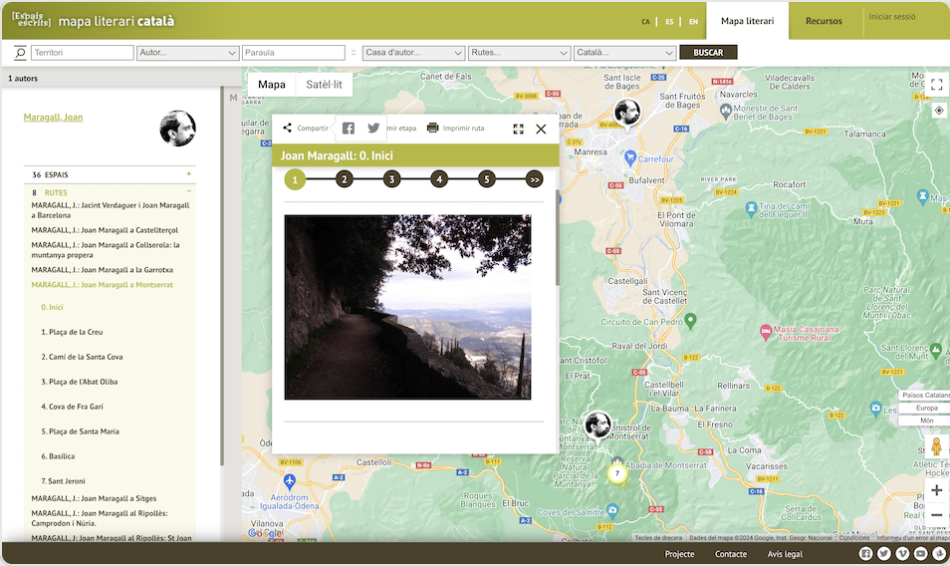
Task: Zoom out on the map
Action: tap(937, 514)
